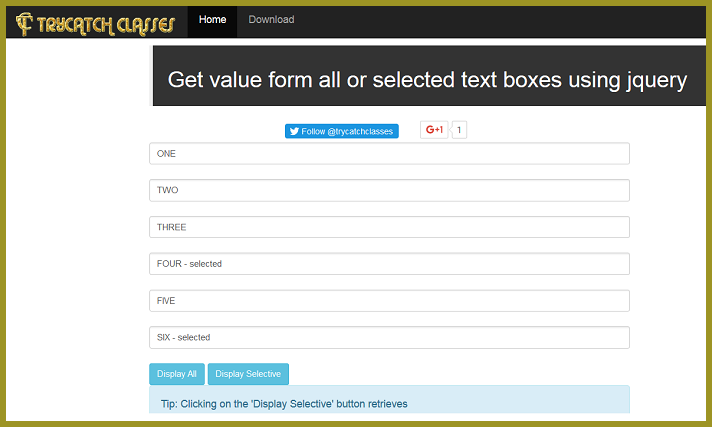Image resolution: width=712 pixels, height=427 pixels.
Task: Click the 'C' emblem in the logo
Action: [x=24, y=24]
